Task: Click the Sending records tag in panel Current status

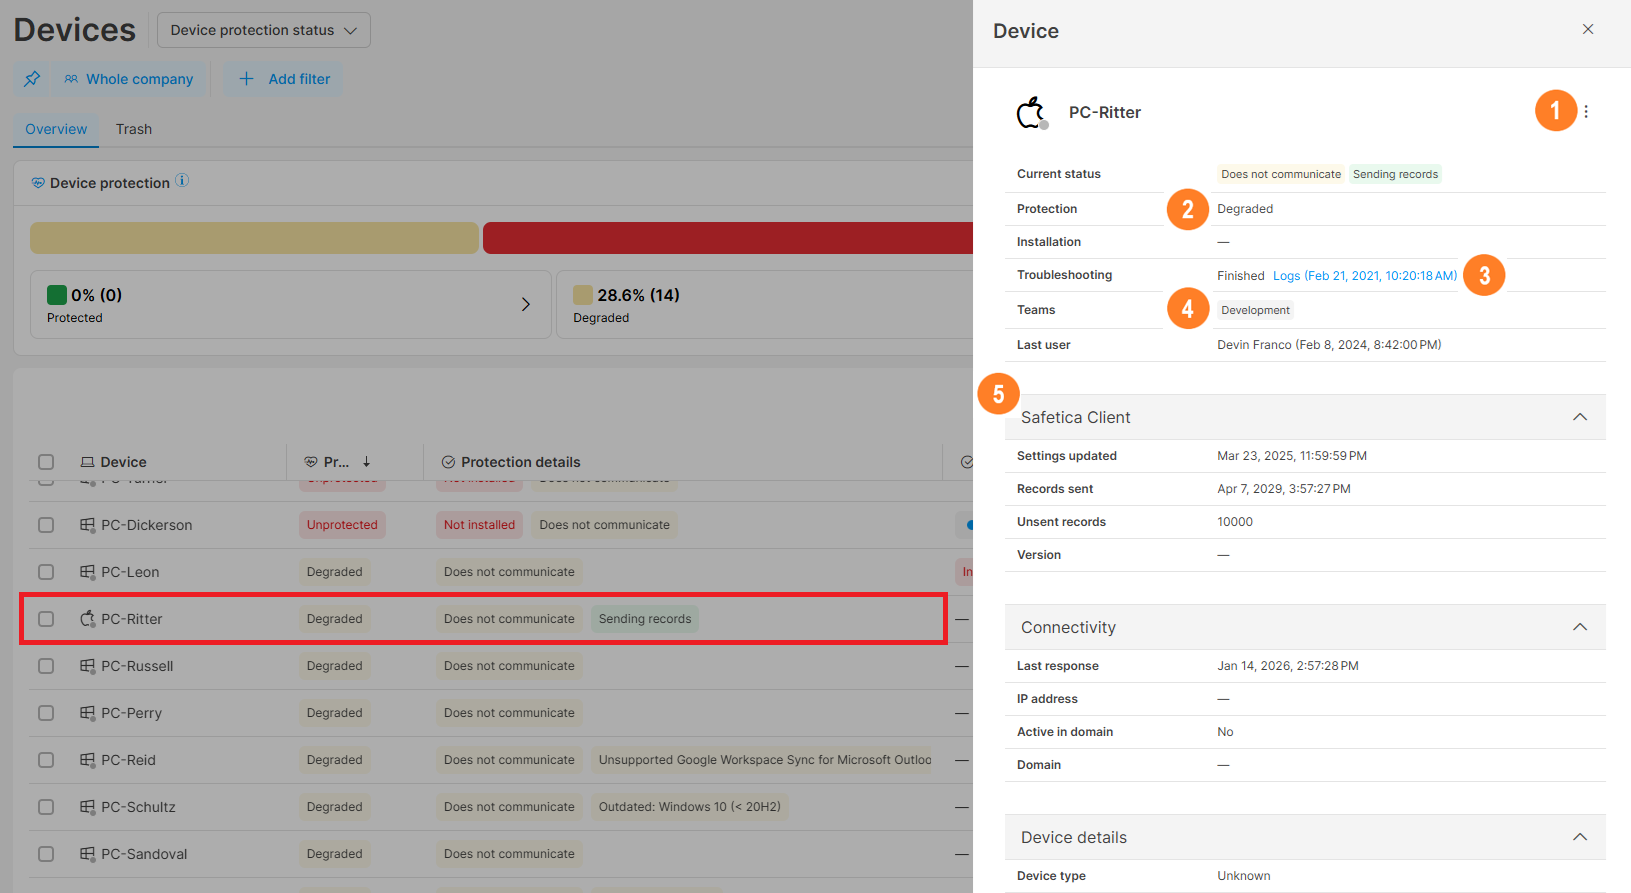Action: 1395,174
